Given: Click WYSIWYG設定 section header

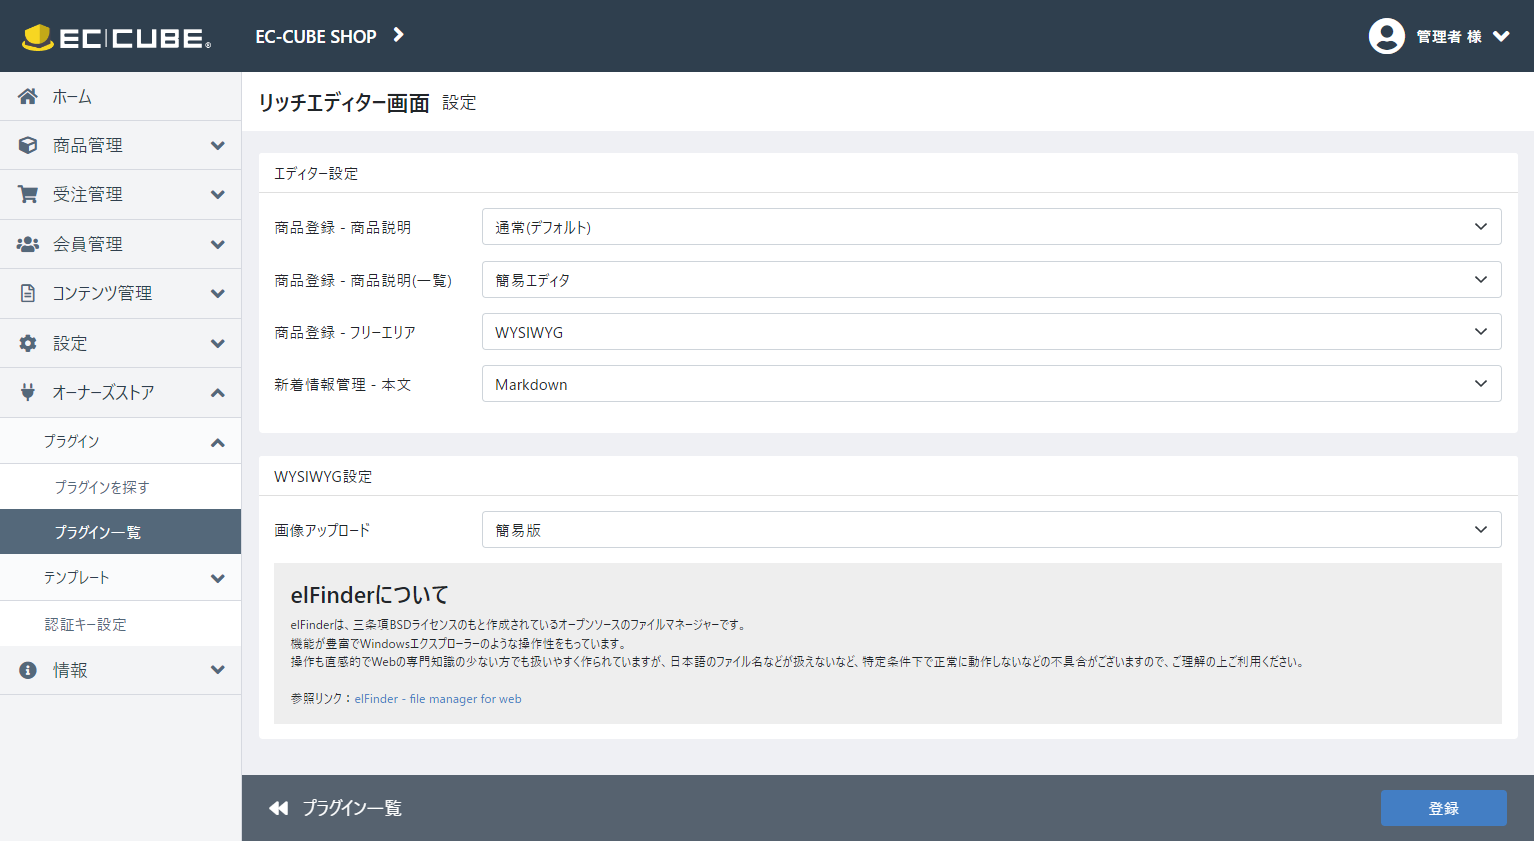Looking at the screenshot, I should pyautogui.click(x=323, y=476).
